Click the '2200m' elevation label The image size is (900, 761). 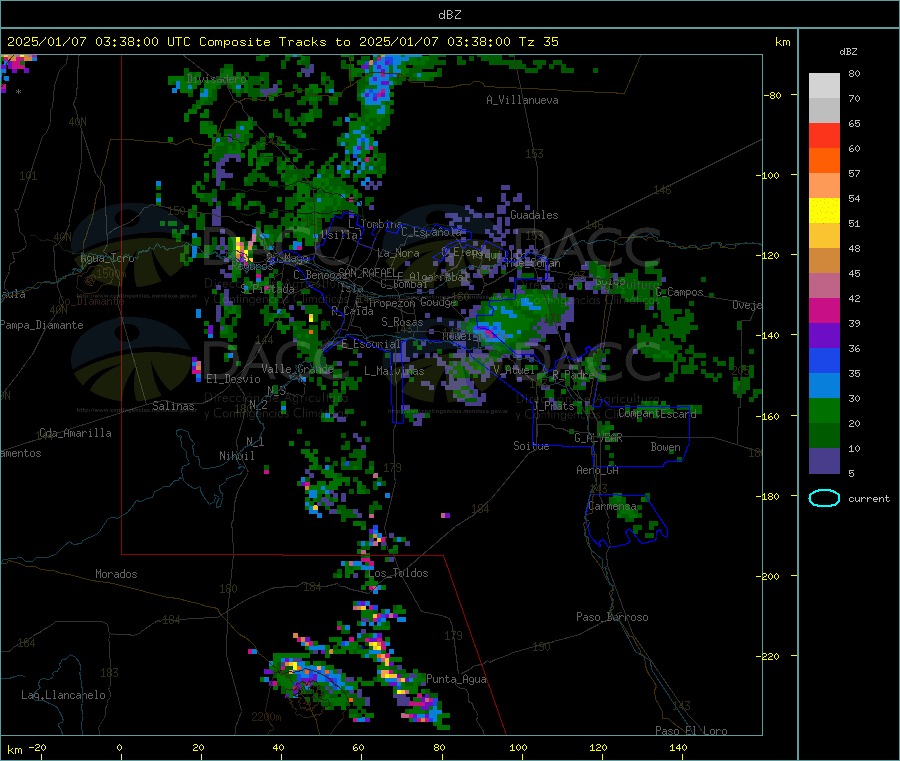click(x=266, y=716)
